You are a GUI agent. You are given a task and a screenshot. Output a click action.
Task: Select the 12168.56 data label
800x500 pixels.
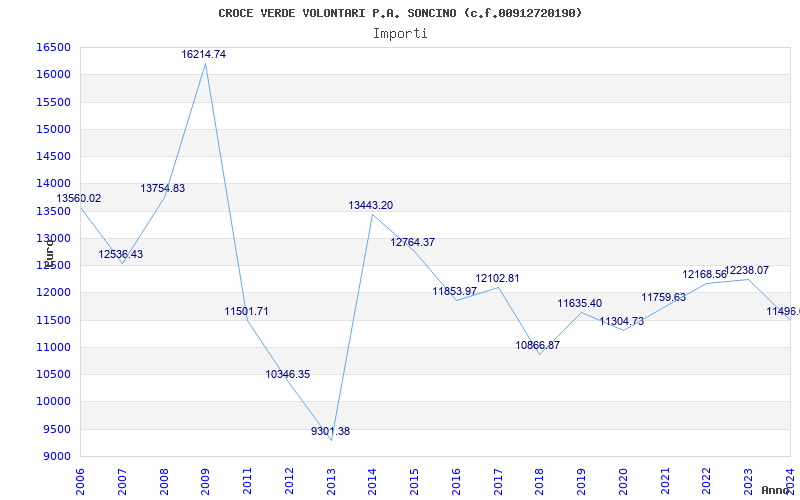(x=705, y=274)
